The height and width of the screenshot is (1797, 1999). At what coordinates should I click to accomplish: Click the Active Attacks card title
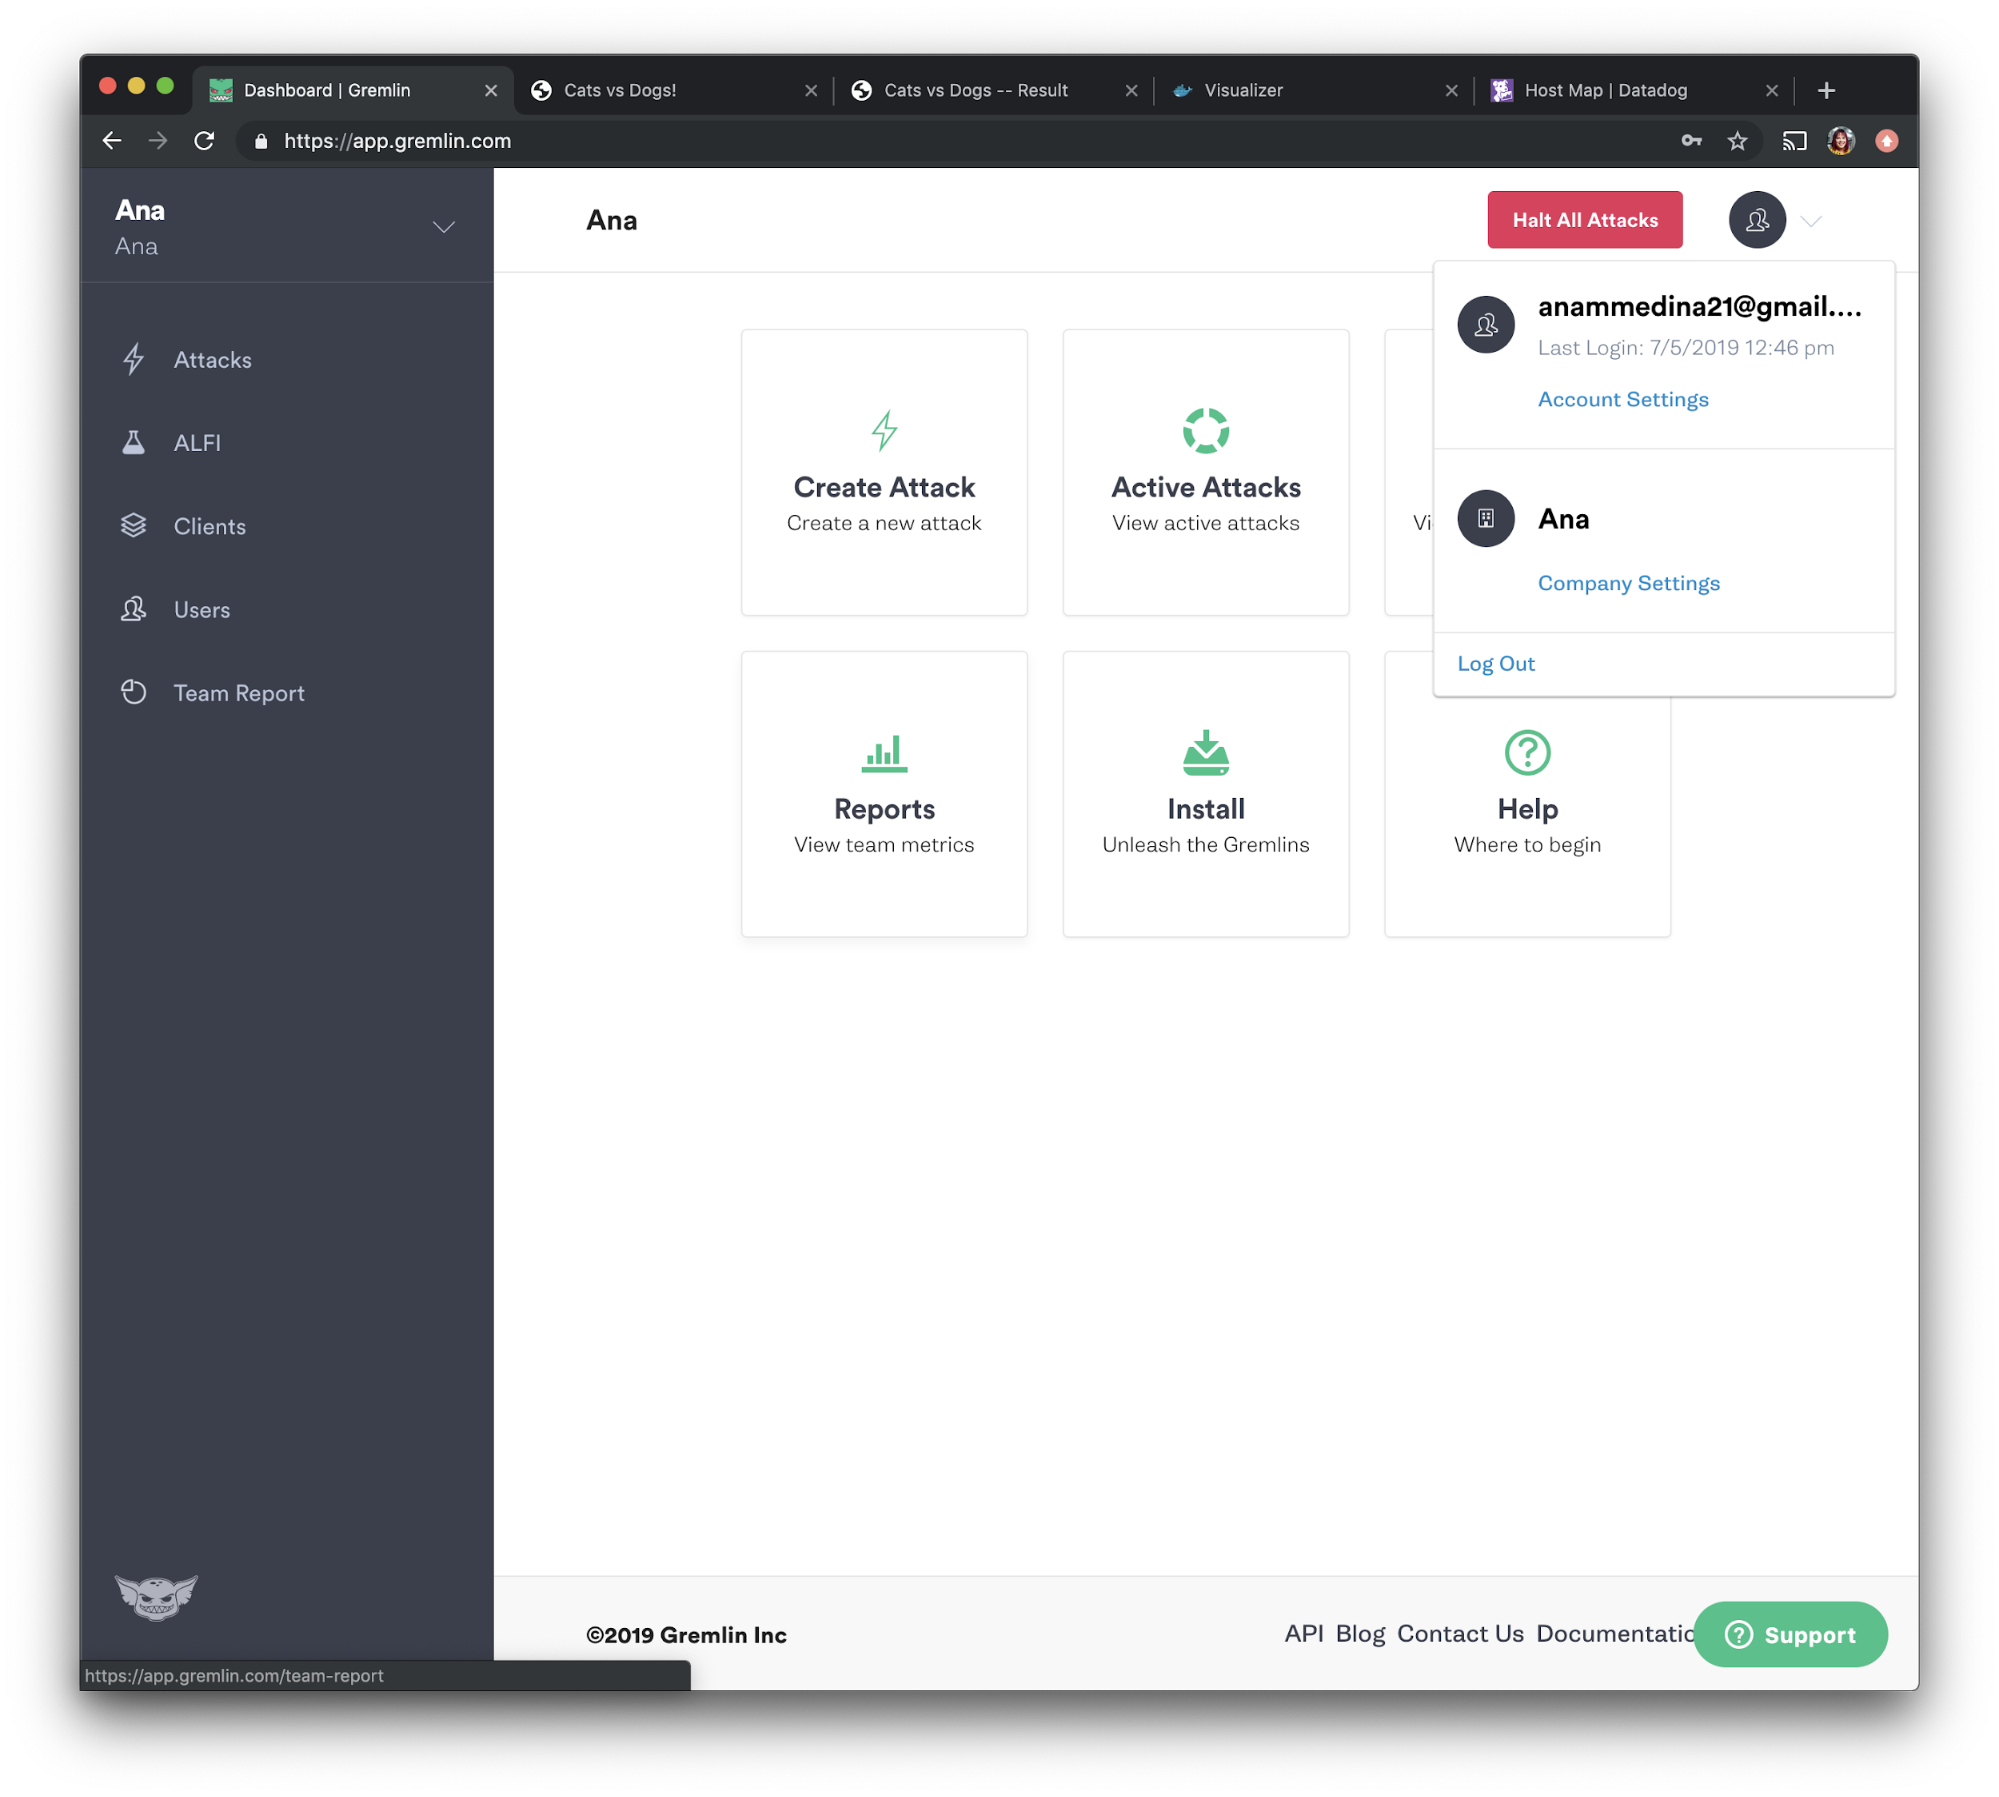1206,487
